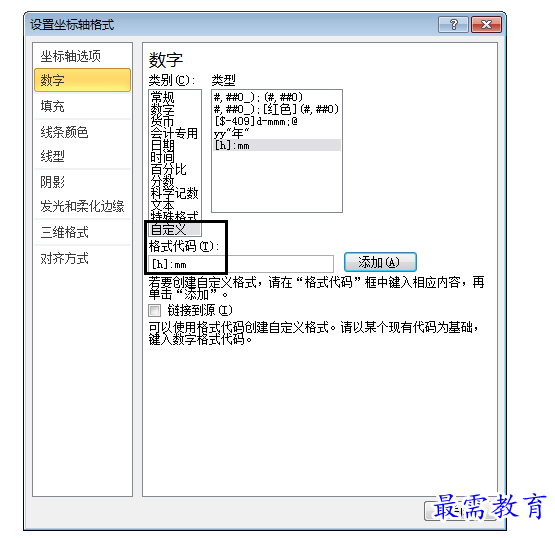Select 时间 in category list
Image resolution: width=555 pixels, height=538 pixels.
pos(174,158)
